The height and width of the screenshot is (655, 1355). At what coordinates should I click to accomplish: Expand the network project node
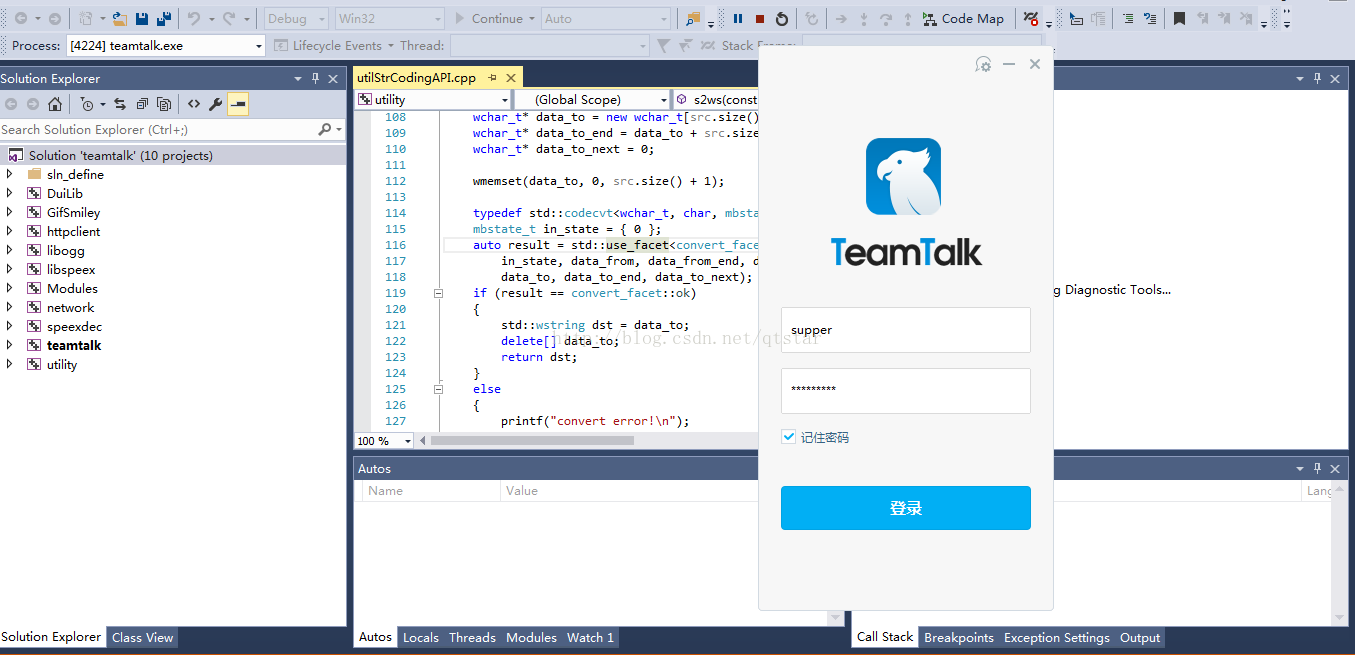[10, 307]
